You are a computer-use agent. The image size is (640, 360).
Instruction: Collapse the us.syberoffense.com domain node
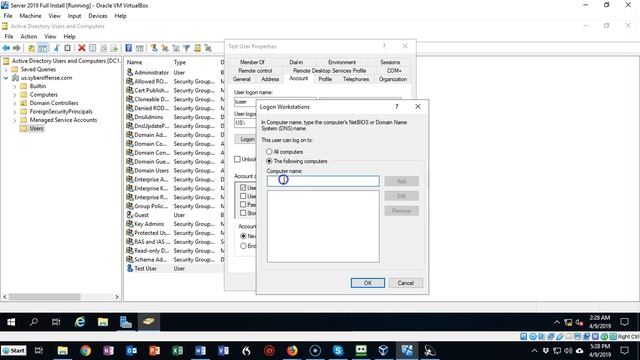[6, 78]
